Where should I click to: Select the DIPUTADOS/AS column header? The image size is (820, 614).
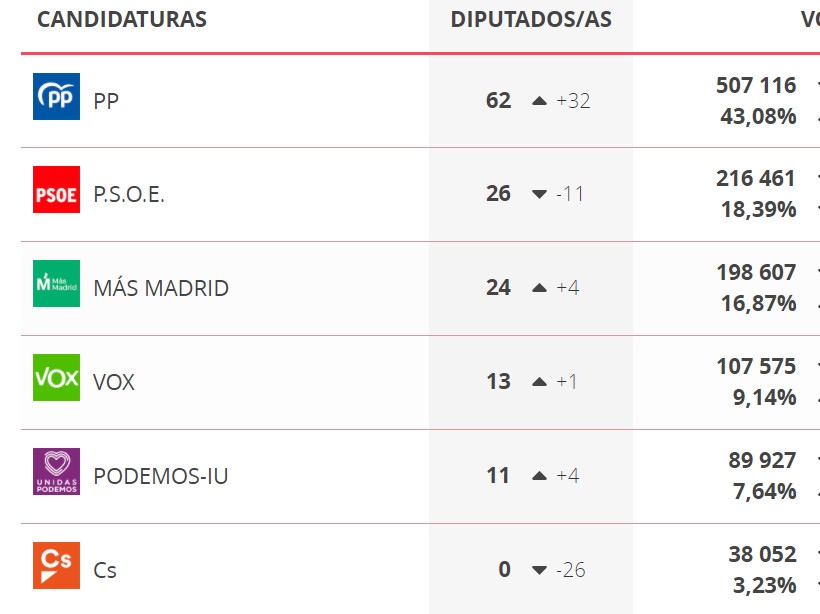pos(531,19)
